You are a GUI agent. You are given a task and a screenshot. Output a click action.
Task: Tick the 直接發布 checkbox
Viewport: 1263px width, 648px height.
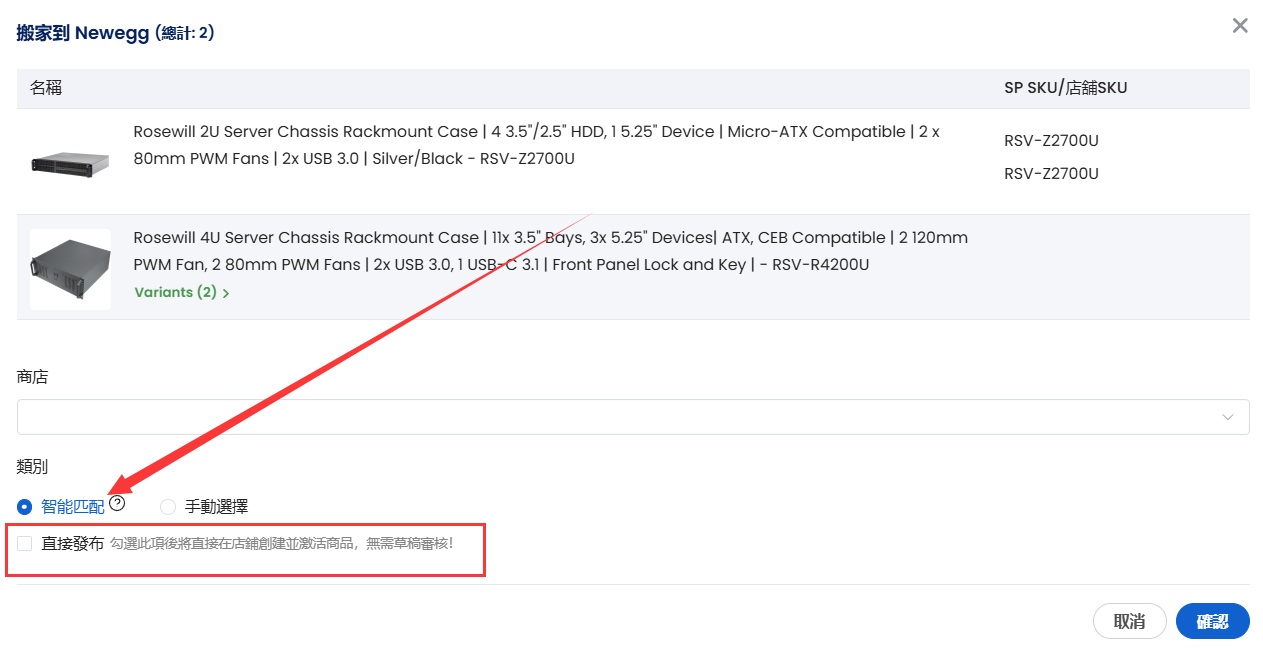[x=25, y=543]
